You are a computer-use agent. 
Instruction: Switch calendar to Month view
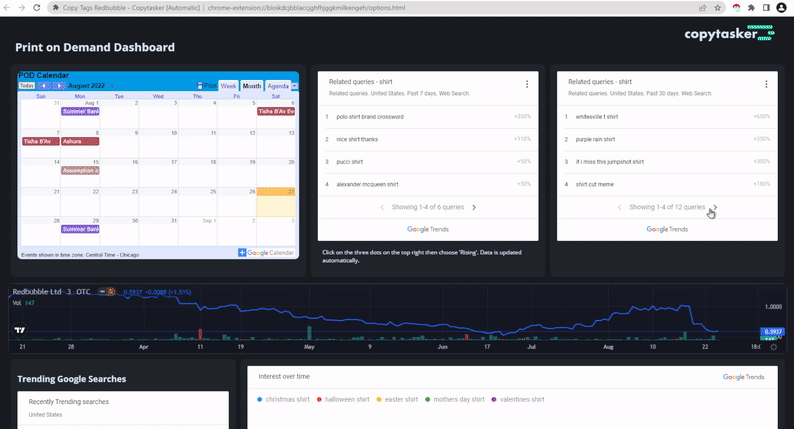pos(252,86)
